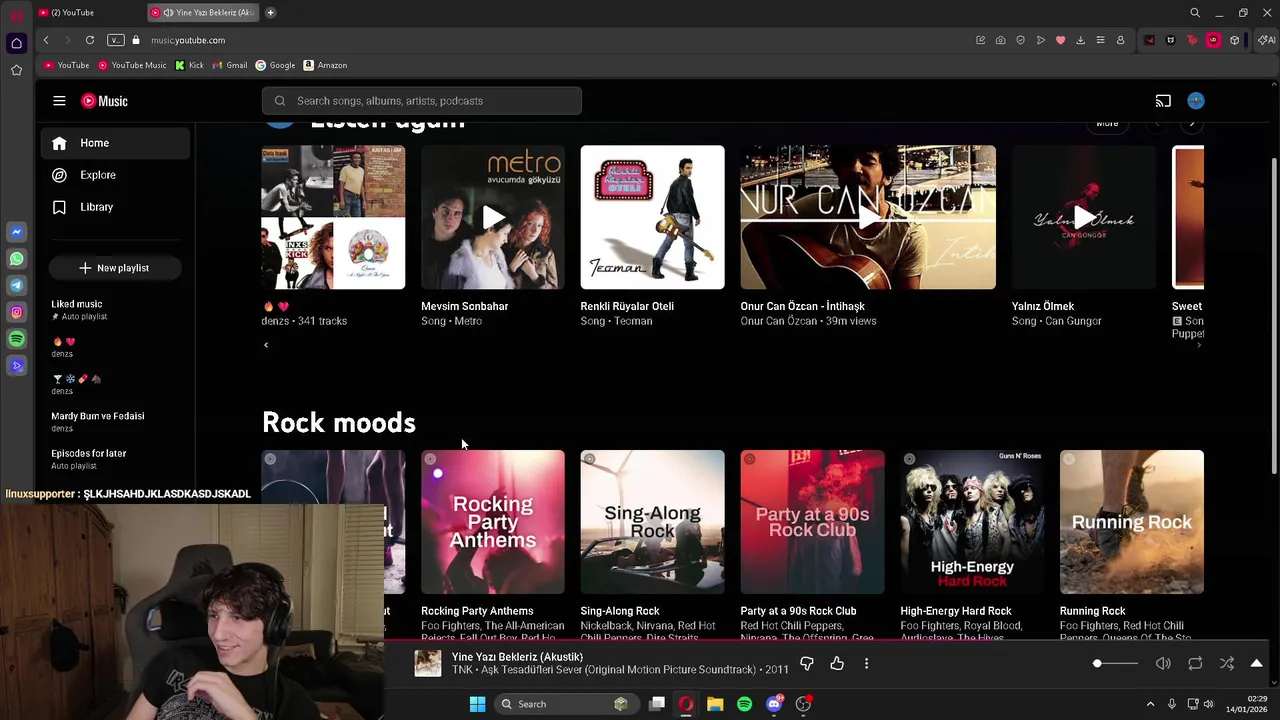Click the music.youtube.com address bar

tap(188, 40)
